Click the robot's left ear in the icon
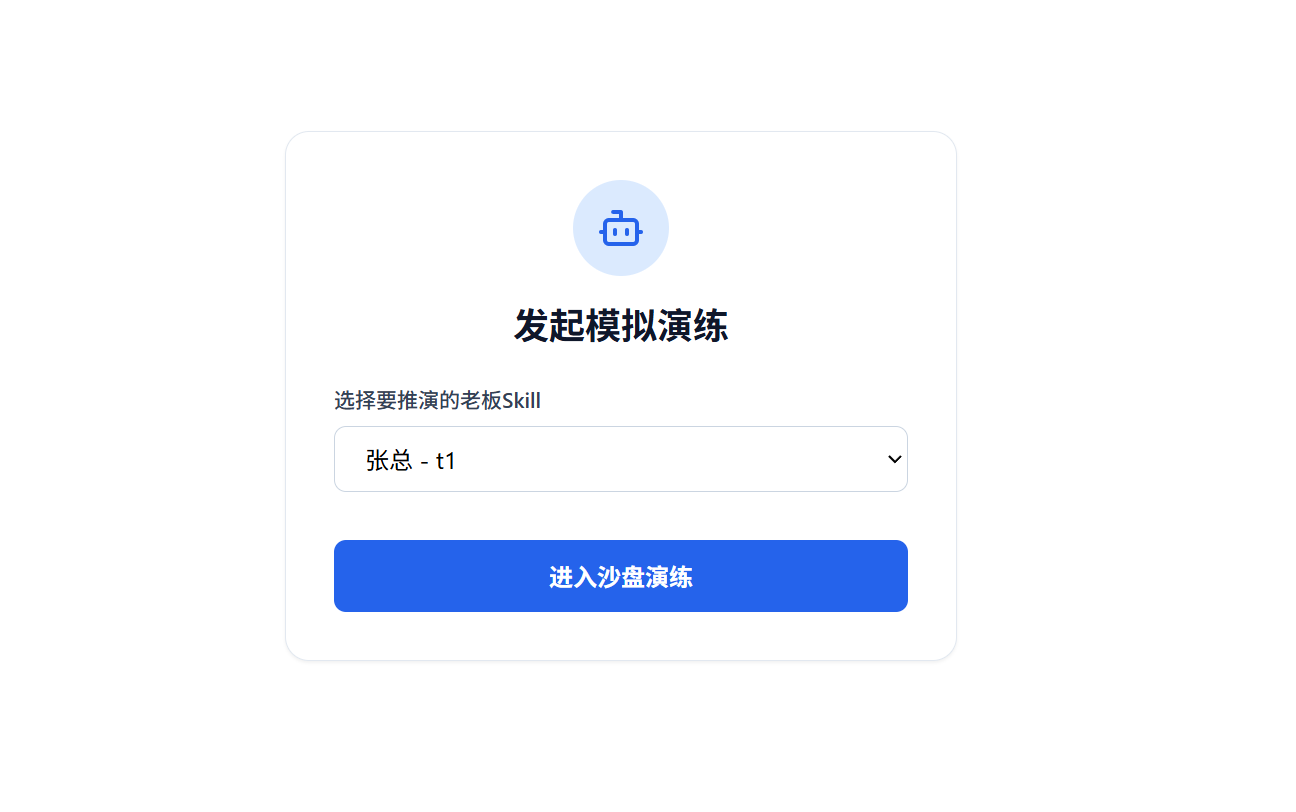Image resolution: width=1296 pixels, height=812 pixels. (602, 232)
